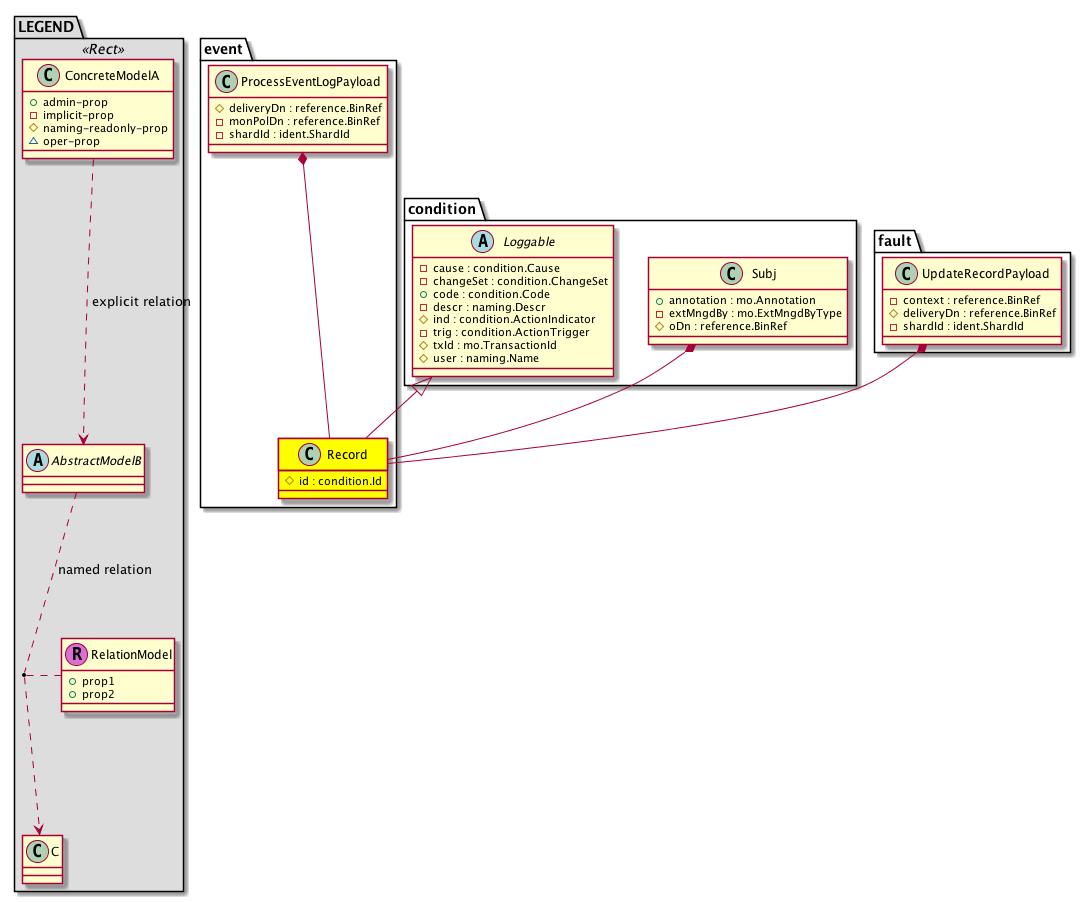This screenshot has width=1091, height=902.
Task: Click the "named relation" label
Action: (105, 570)
